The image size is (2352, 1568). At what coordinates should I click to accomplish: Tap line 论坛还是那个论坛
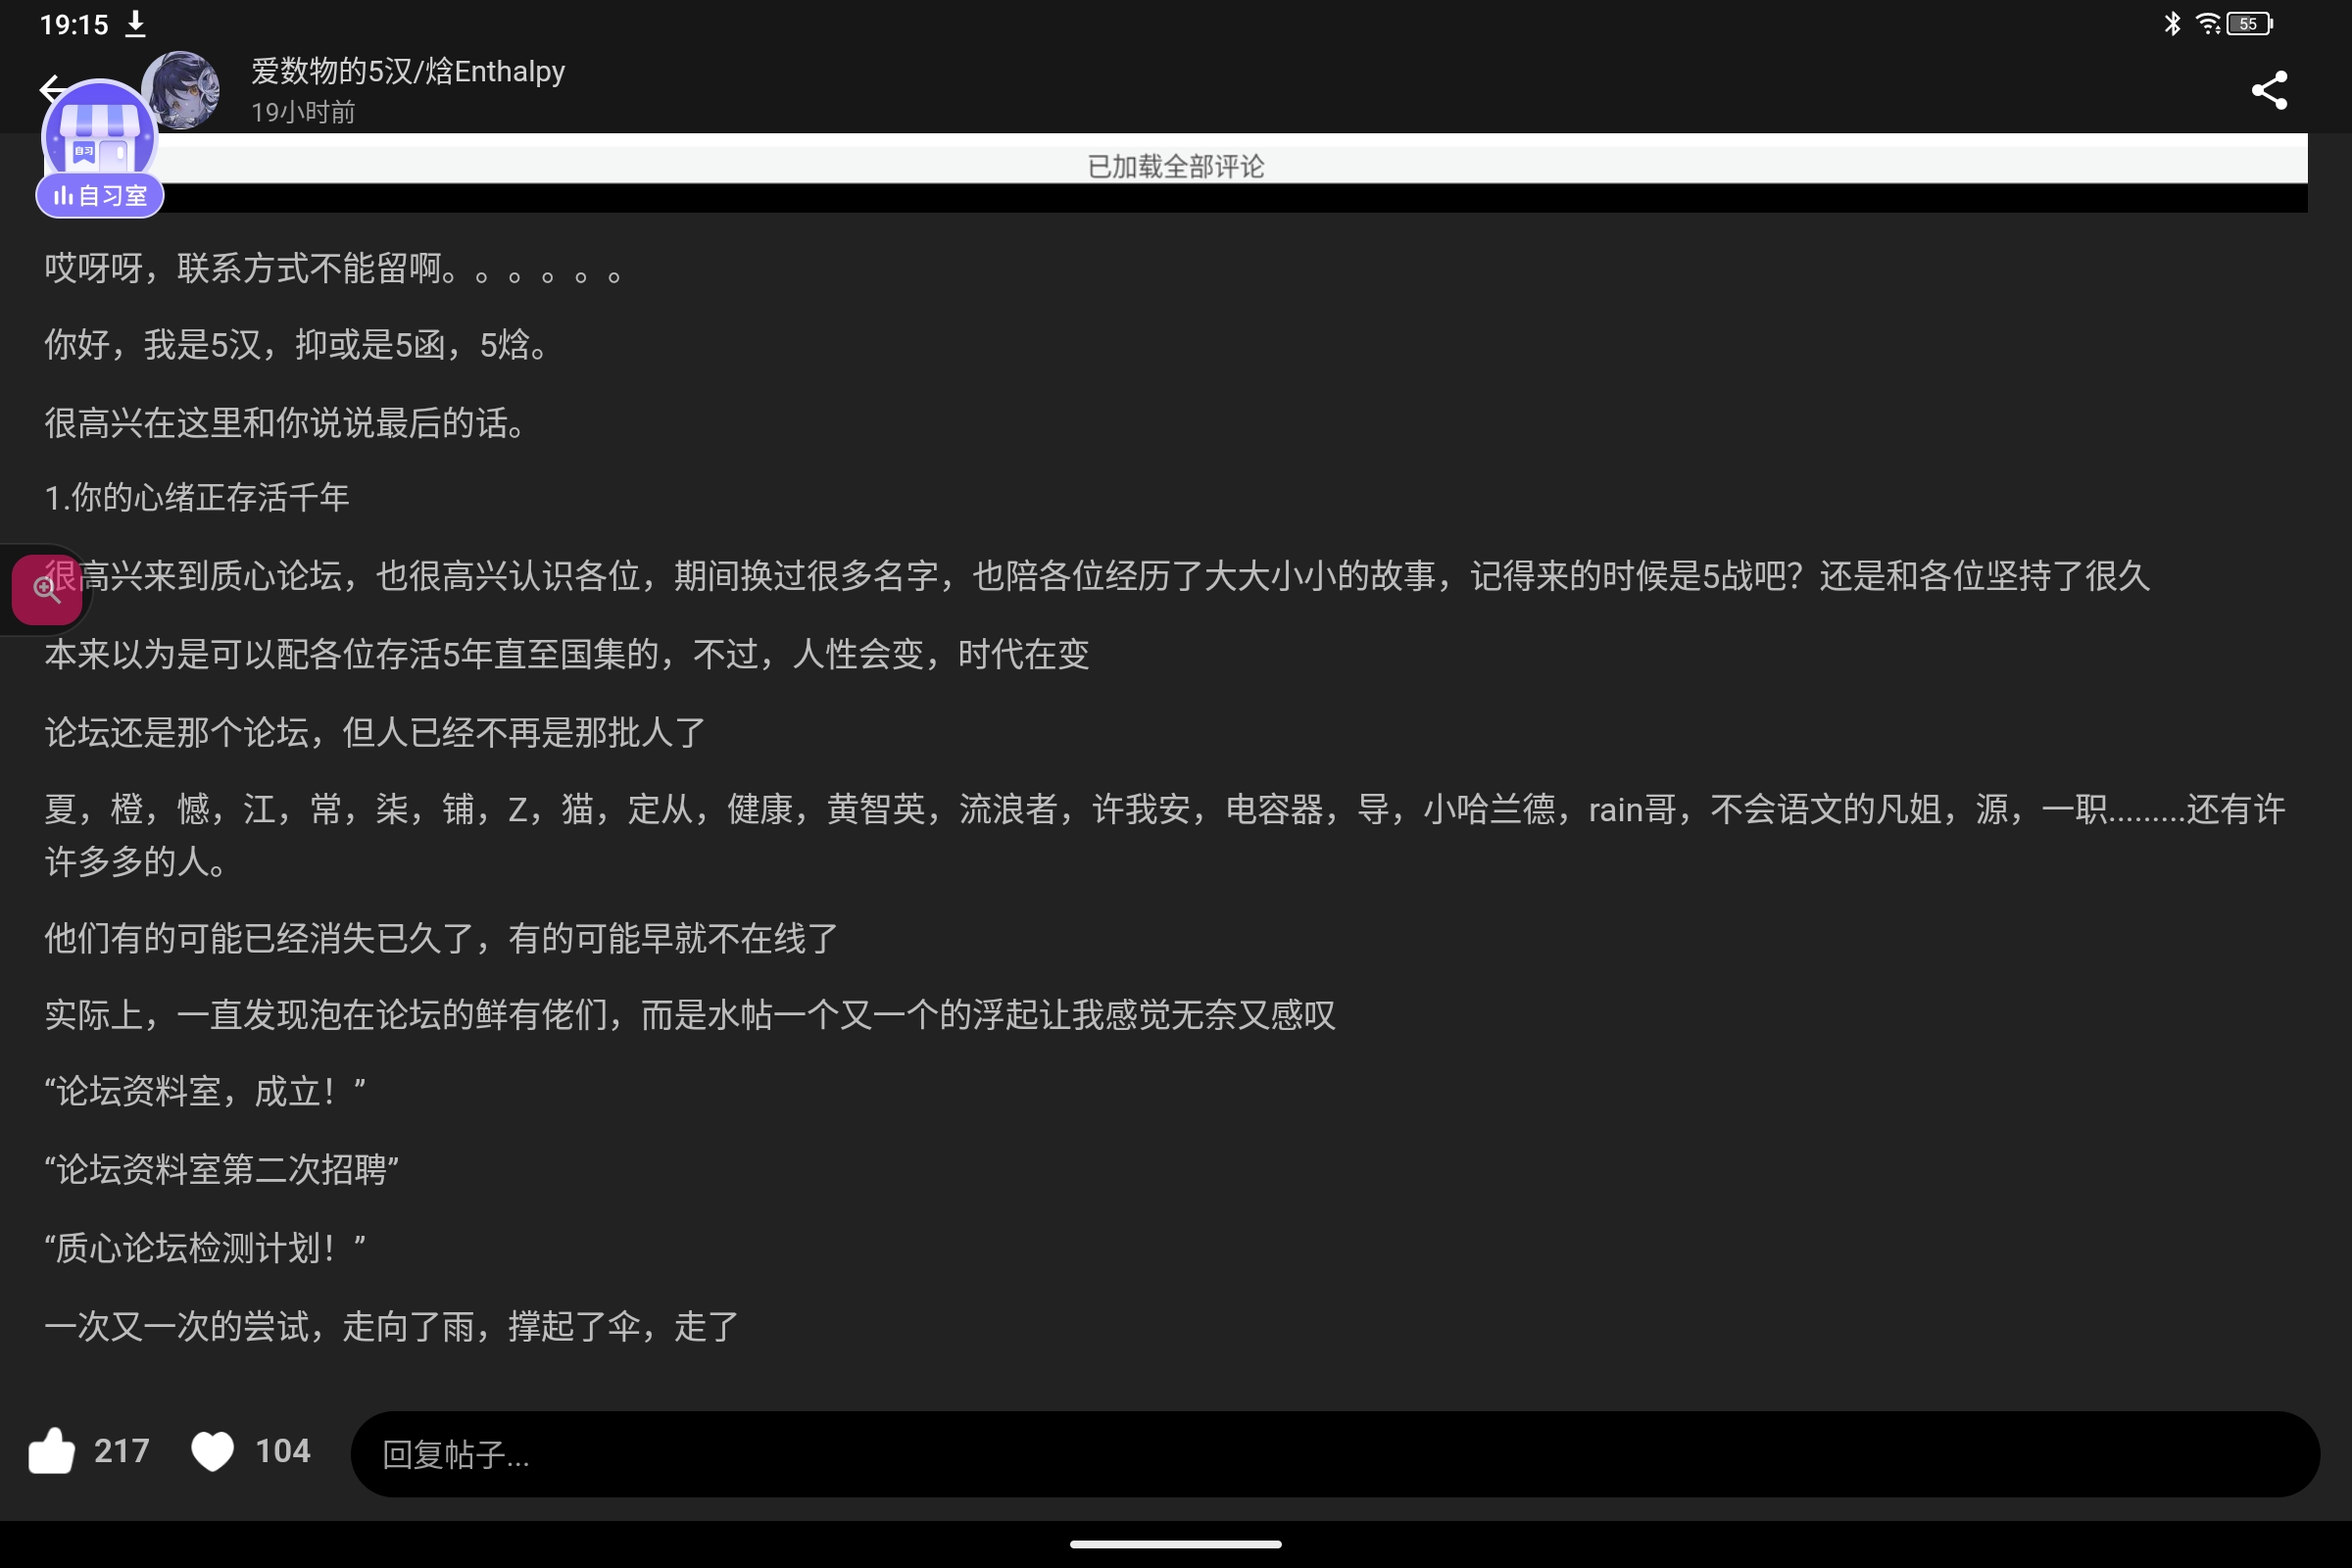pyautogui.click(x=376, y=732)
